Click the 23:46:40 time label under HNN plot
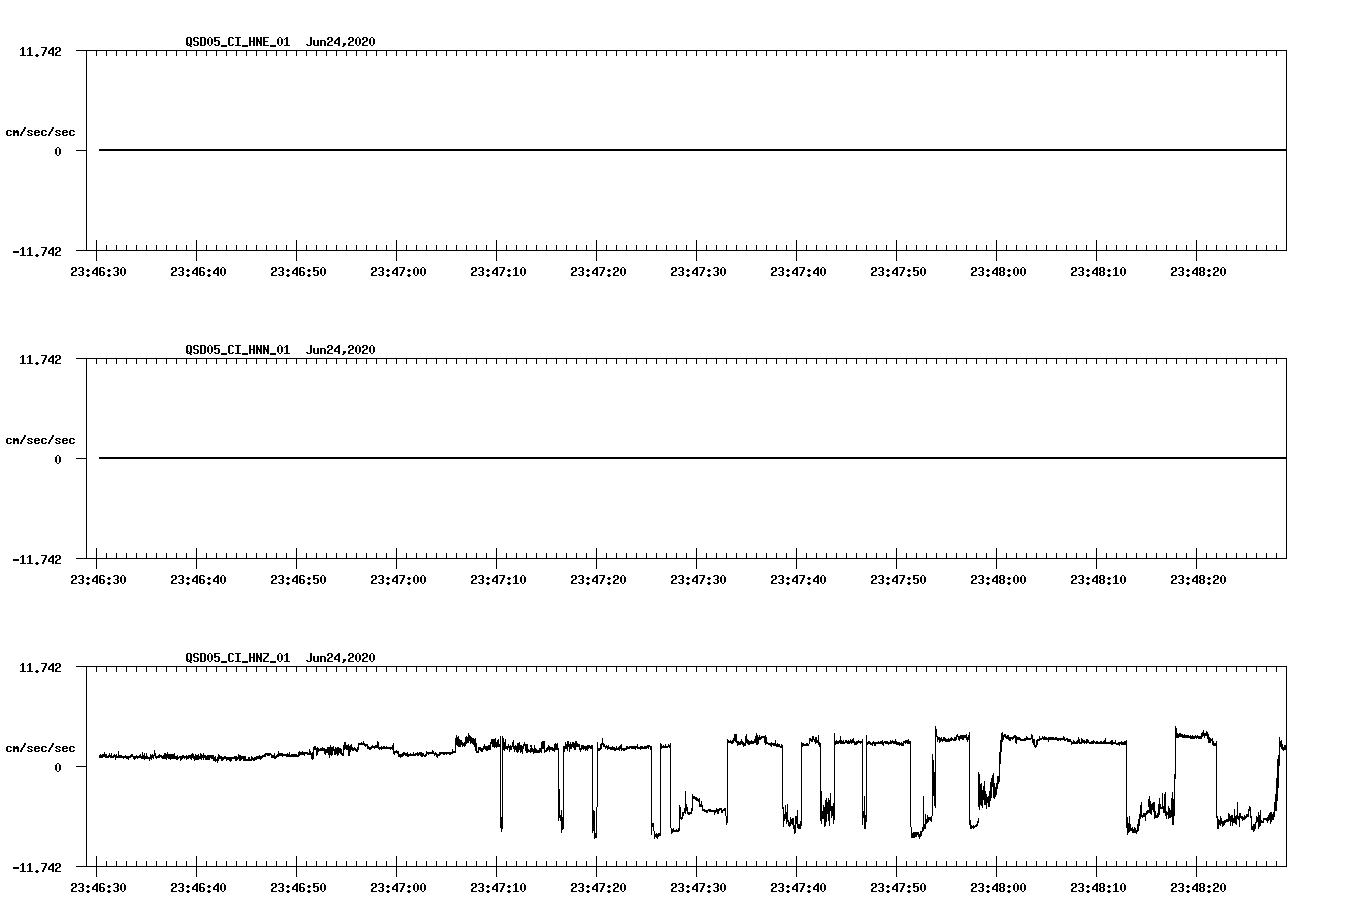1358x924 pixels. coord(198,580)
